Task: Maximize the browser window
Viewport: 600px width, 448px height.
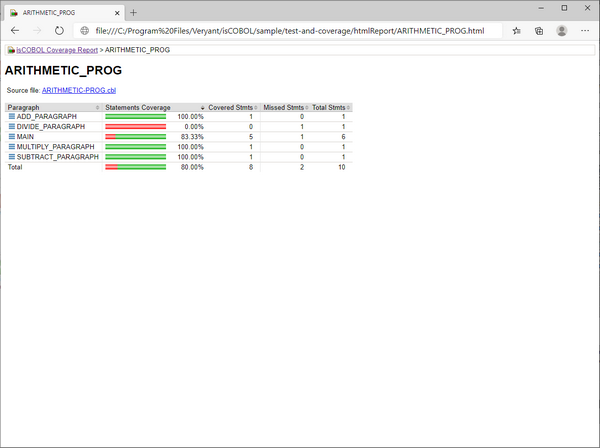Action: pyautogui.click(x=564, y=8)
